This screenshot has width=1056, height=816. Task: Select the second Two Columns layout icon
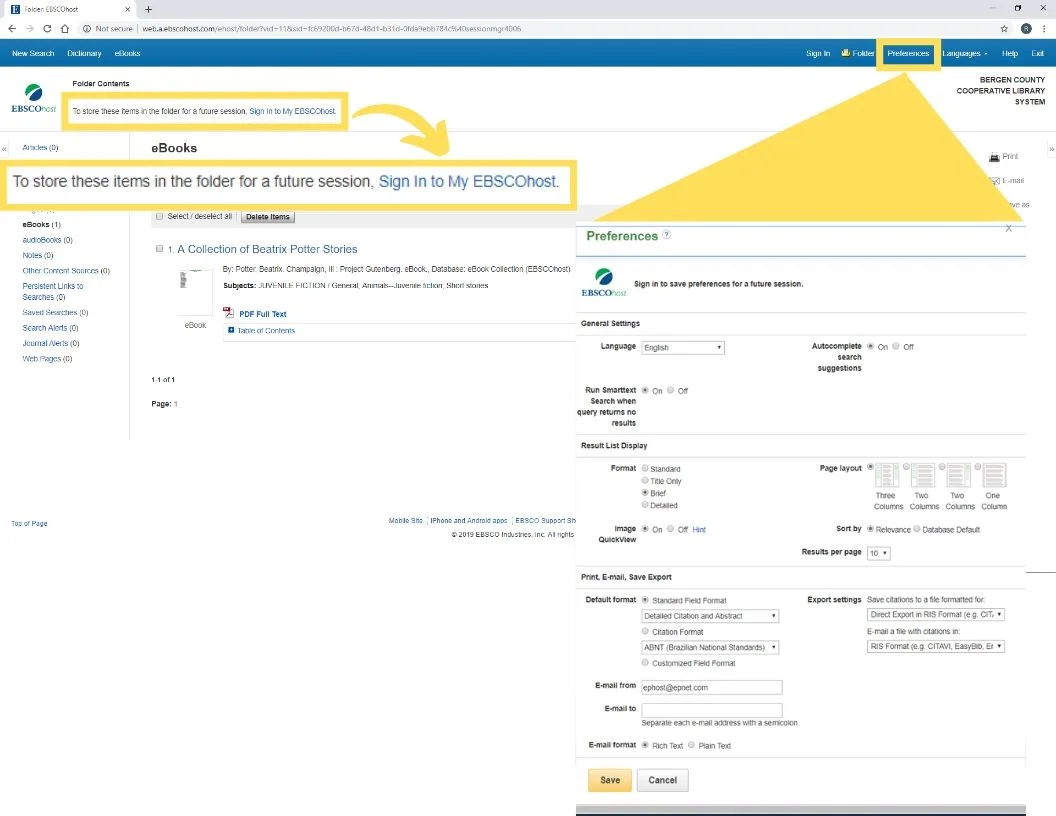[x=958, y=475]
